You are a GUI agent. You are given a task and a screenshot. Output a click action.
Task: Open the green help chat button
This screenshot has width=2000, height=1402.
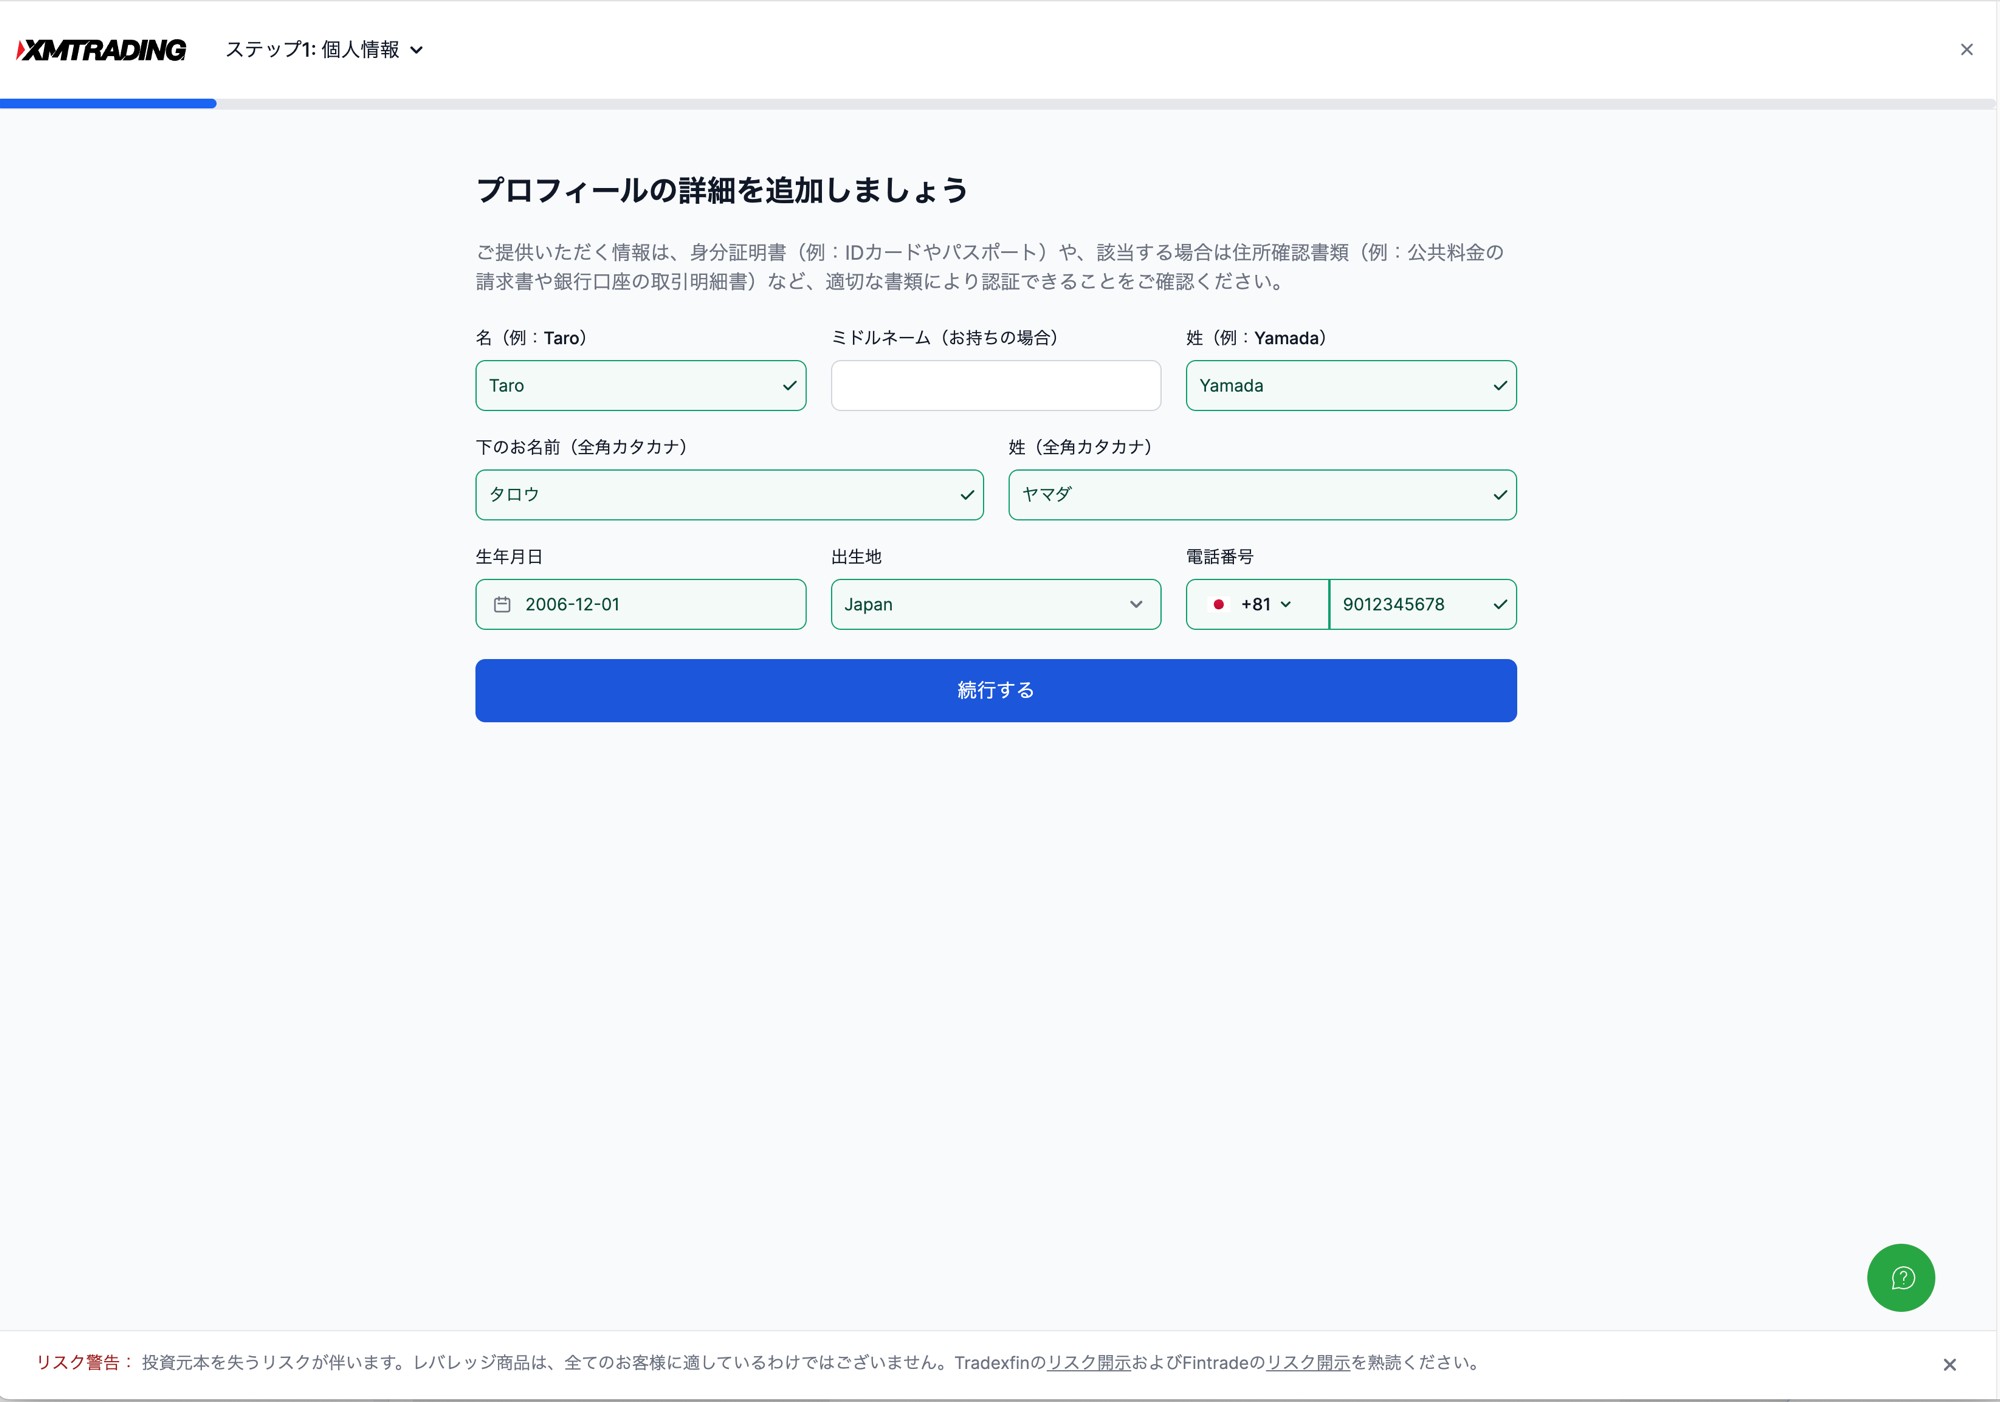[x=1900, y=1277]
